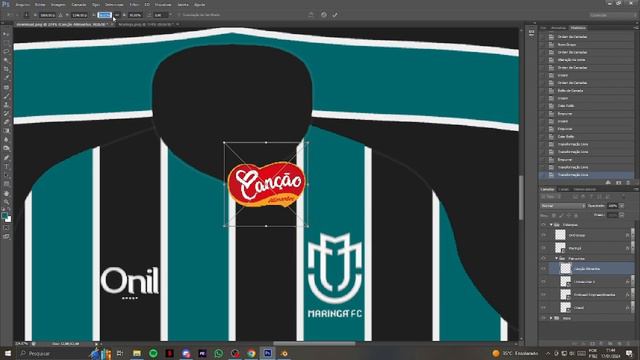The image size is (640, 360).
Task: Open the History panel flyout menu
Action: pos(636,28)
